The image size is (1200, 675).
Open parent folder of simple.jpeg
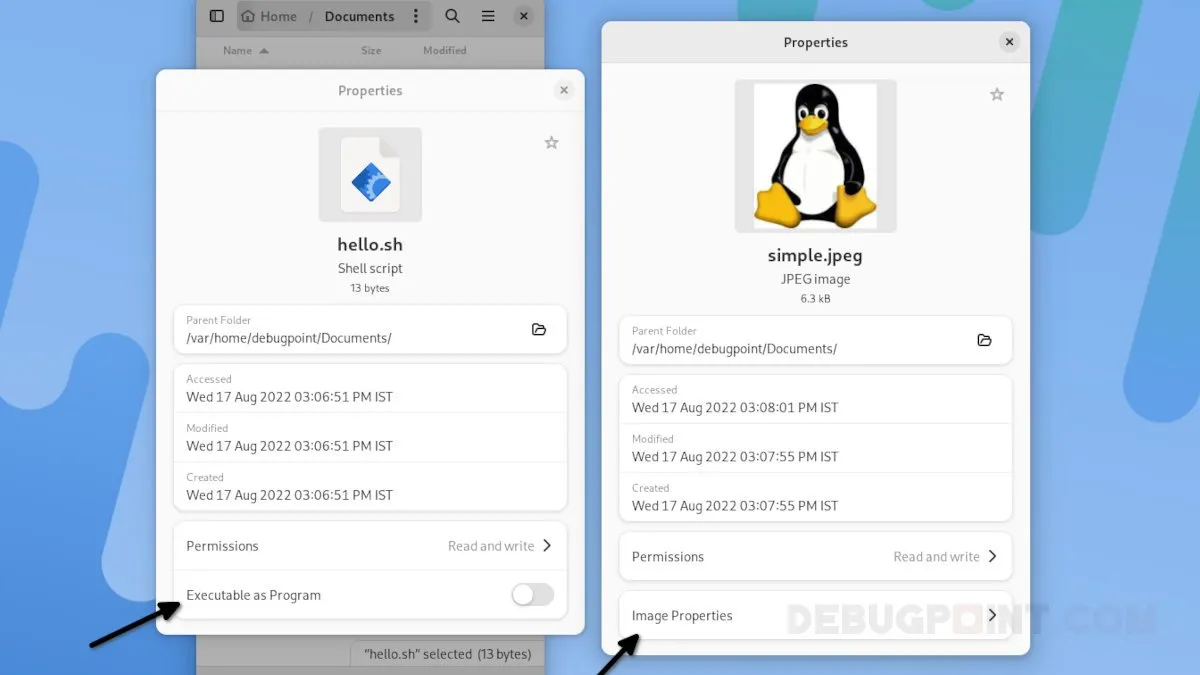[x=984, y=340]
